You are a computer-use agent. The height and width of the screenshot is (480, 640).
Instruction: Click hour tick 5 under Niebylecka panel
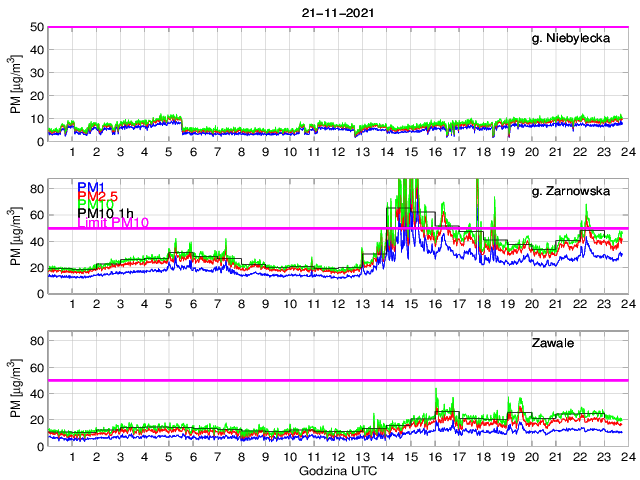[169, 152]
